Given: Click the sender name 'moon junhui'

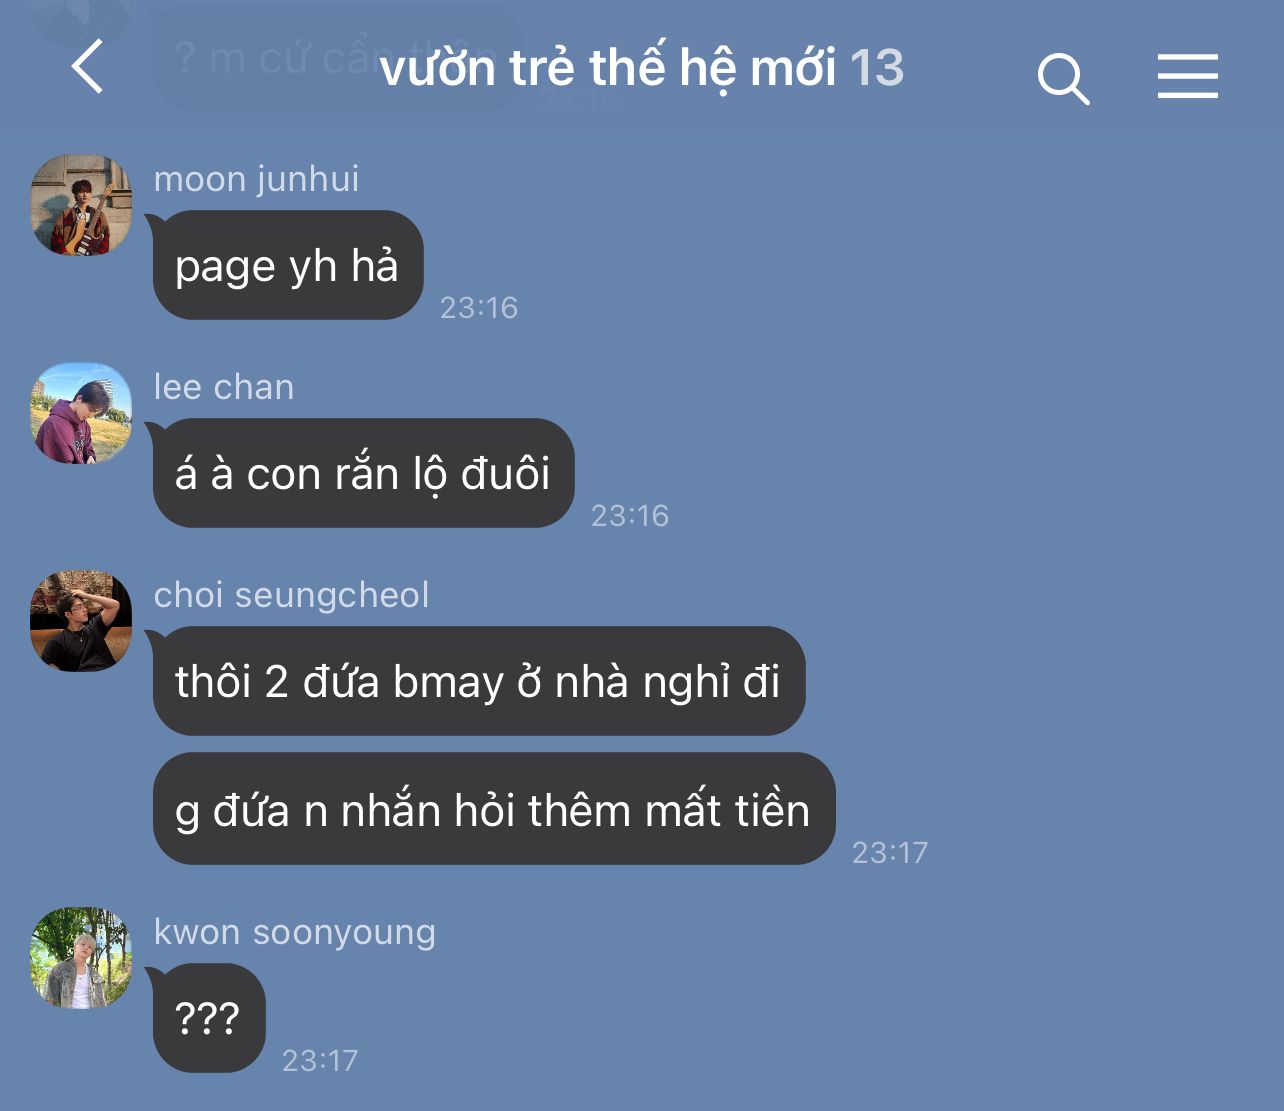Looking at the screenshot, I should click(x=256, y=179).
